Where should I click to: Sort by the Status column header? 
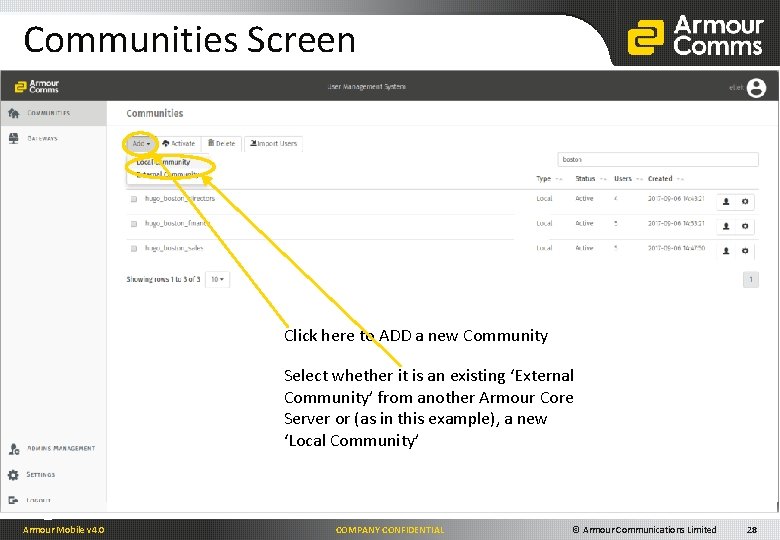pos(590,179)
